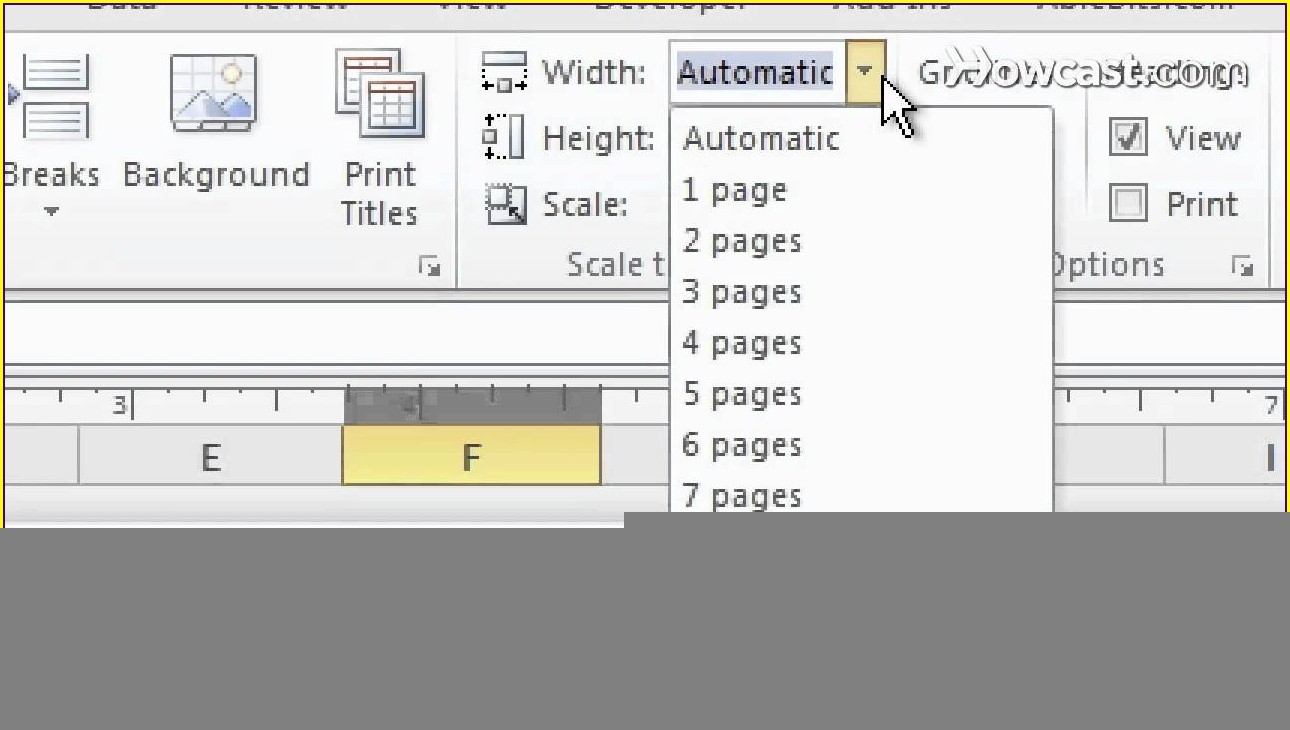Click the Scale icon in Scale to Fit
This screenshot has height=730, width=1290.
pos(504,204)
